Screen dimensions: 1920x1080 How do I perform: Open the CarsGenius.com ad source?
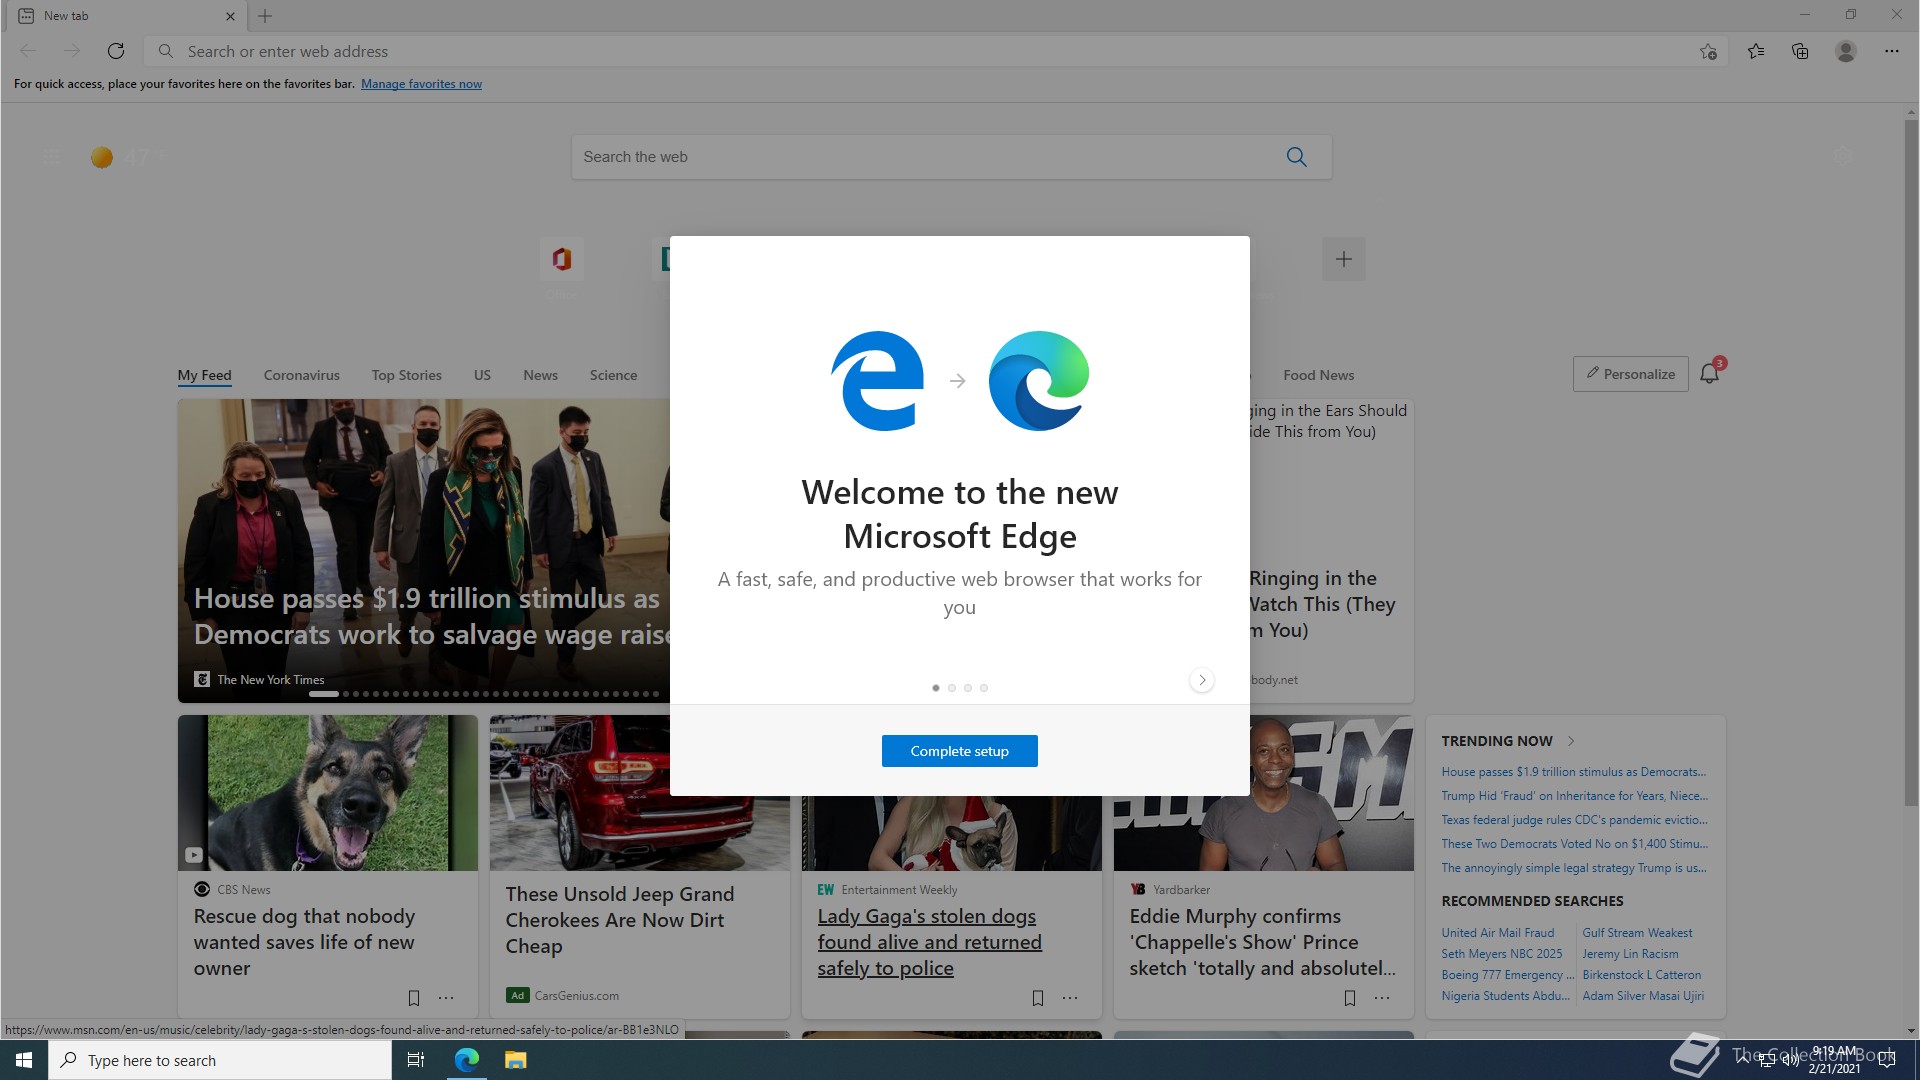tap(576, 996)
